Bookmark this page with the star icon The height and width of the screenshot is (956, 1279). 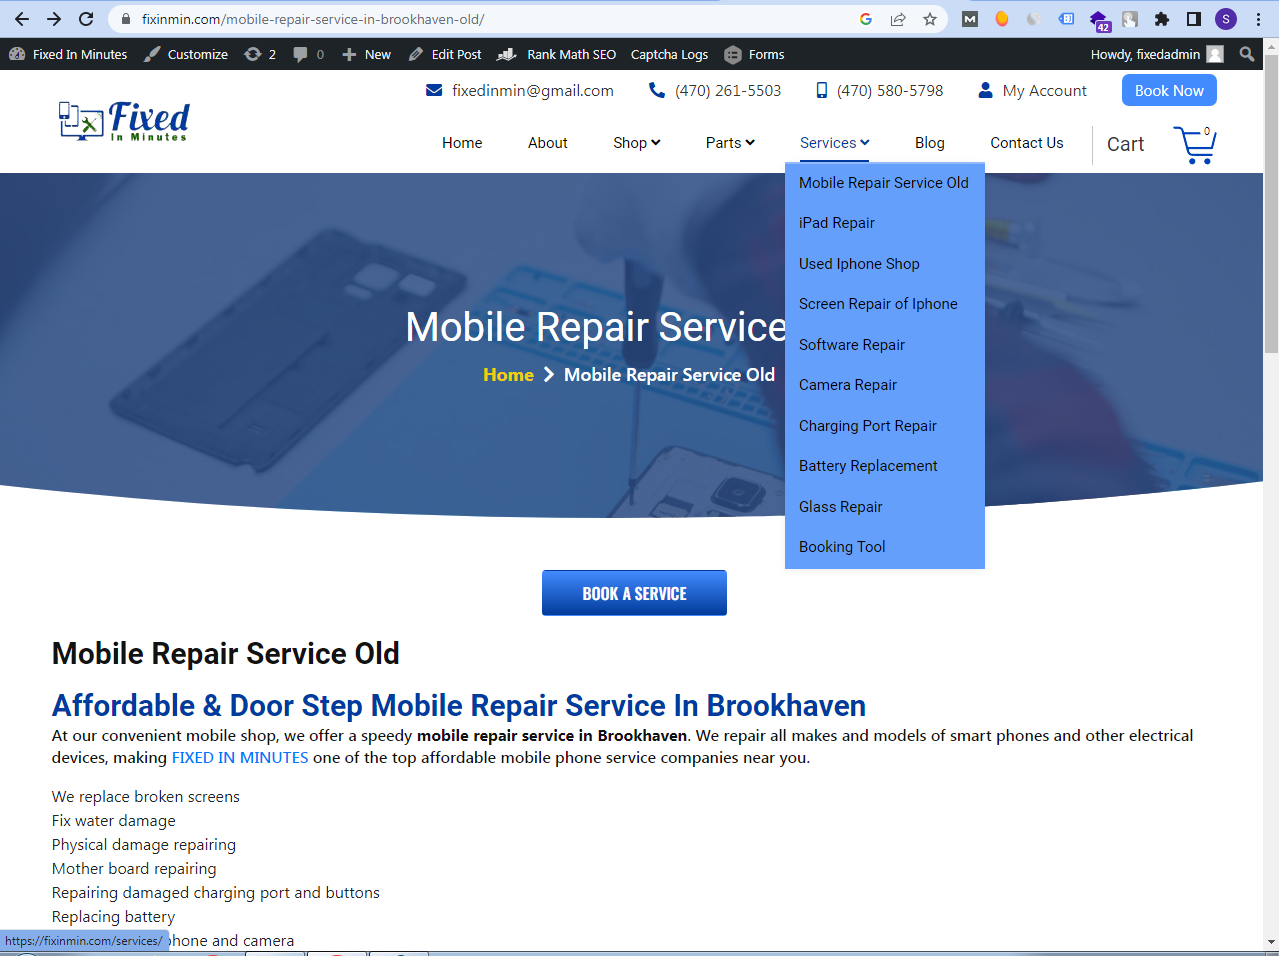930,19
